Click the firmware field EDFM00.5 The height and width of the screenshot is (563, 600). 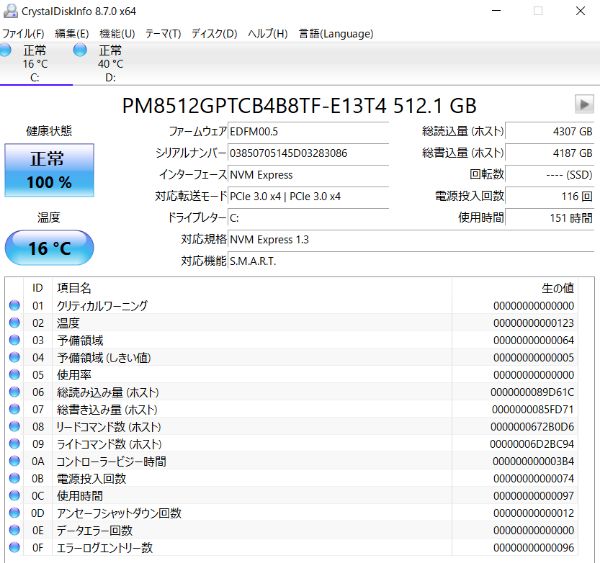click(x=308, y=132)
